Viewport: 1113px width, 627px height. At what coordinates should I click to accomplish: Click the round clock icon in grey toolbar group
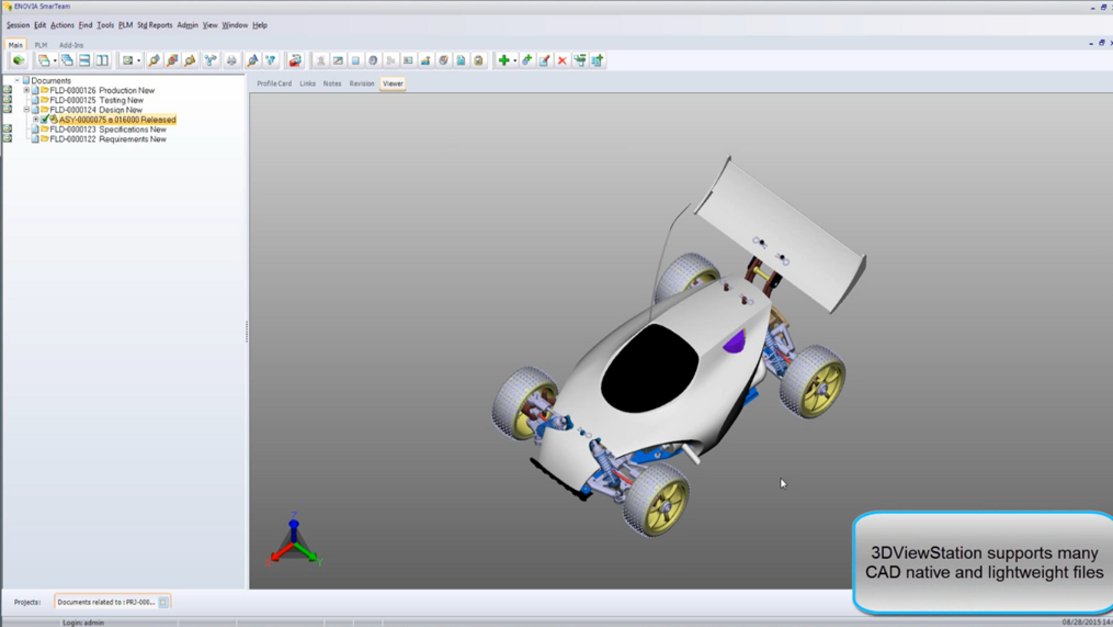tap(373, 60)
